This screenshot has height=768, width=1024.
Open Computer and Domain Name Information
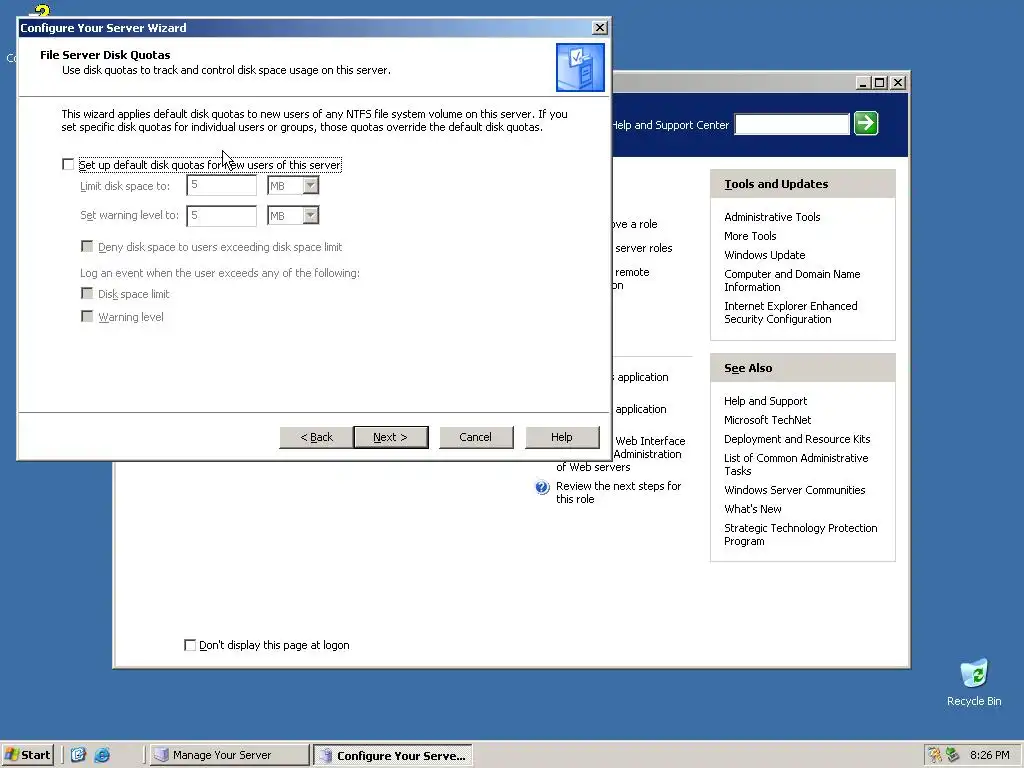(792, 280)
